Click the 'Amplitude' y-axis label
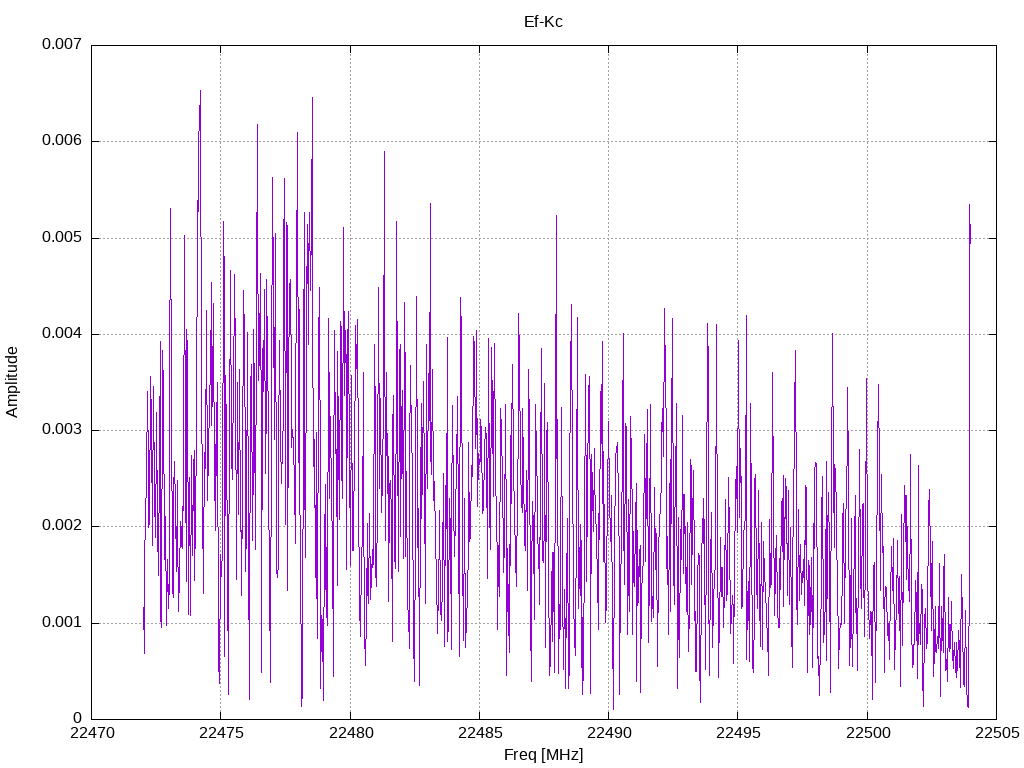Viewport: 1024px width, 768px height. click(x=12, y=382)
